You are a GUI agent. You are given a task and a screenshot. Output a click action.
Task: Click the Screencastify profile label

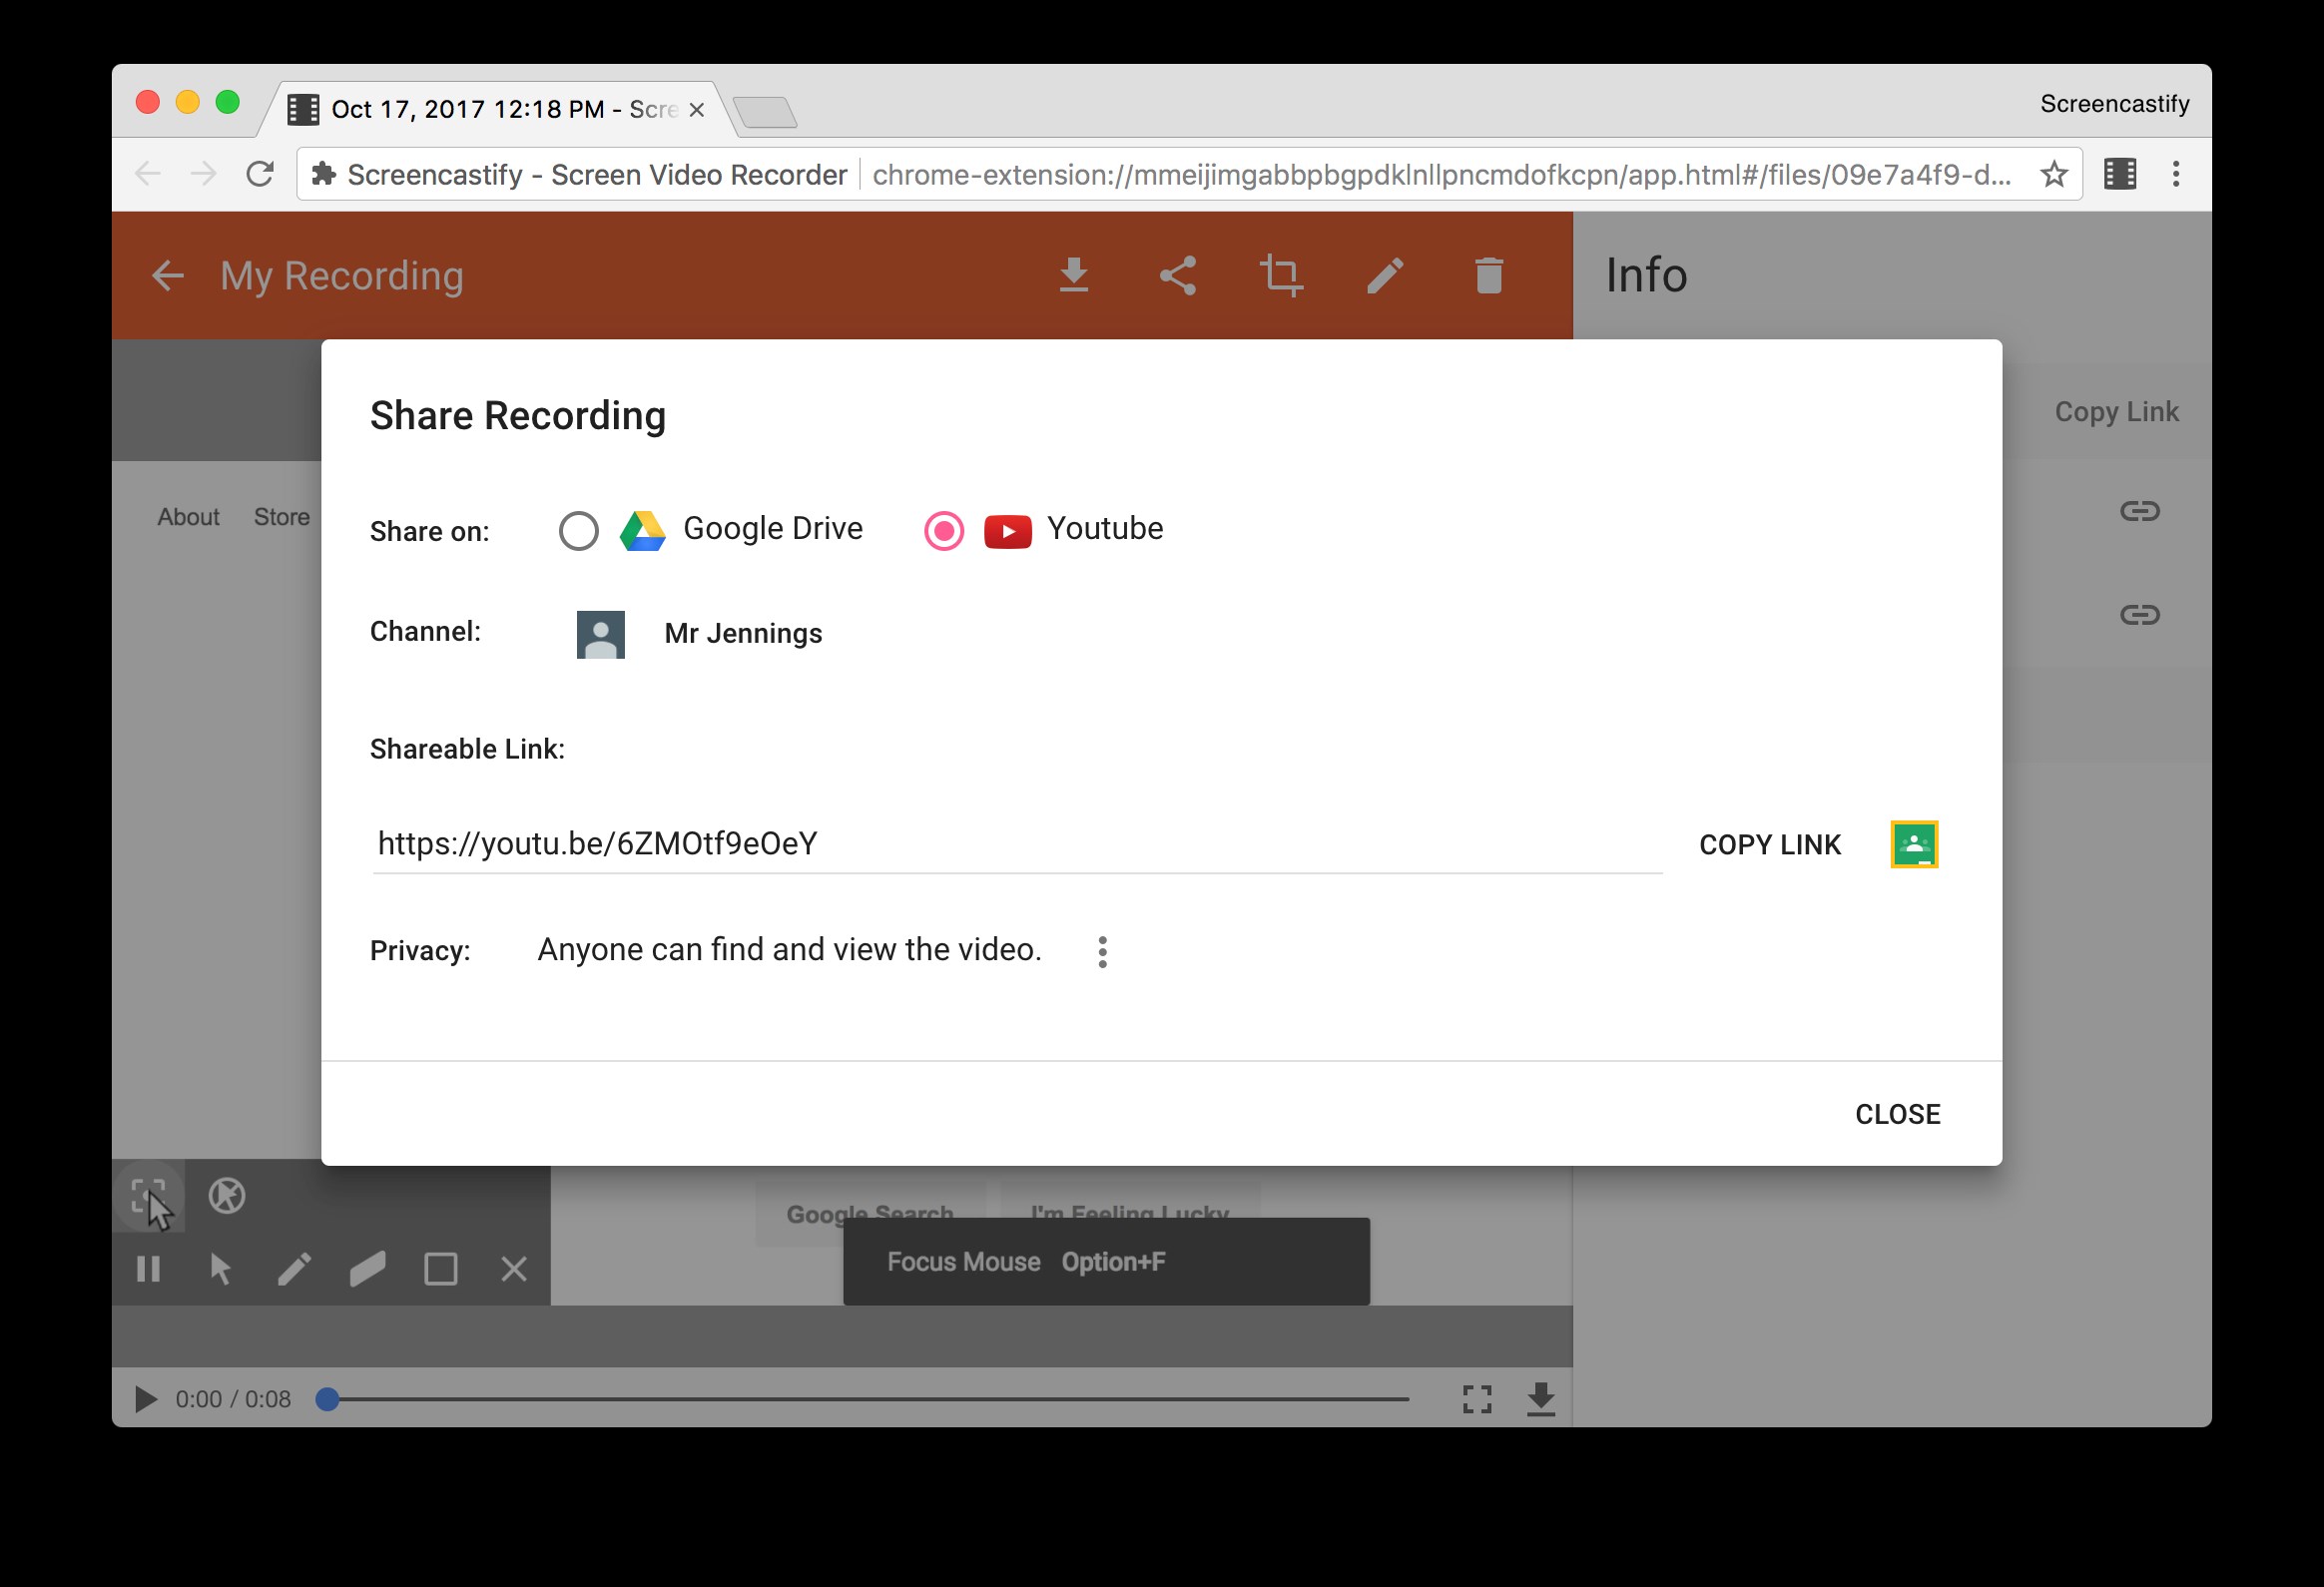click(x=2114, y=104)
